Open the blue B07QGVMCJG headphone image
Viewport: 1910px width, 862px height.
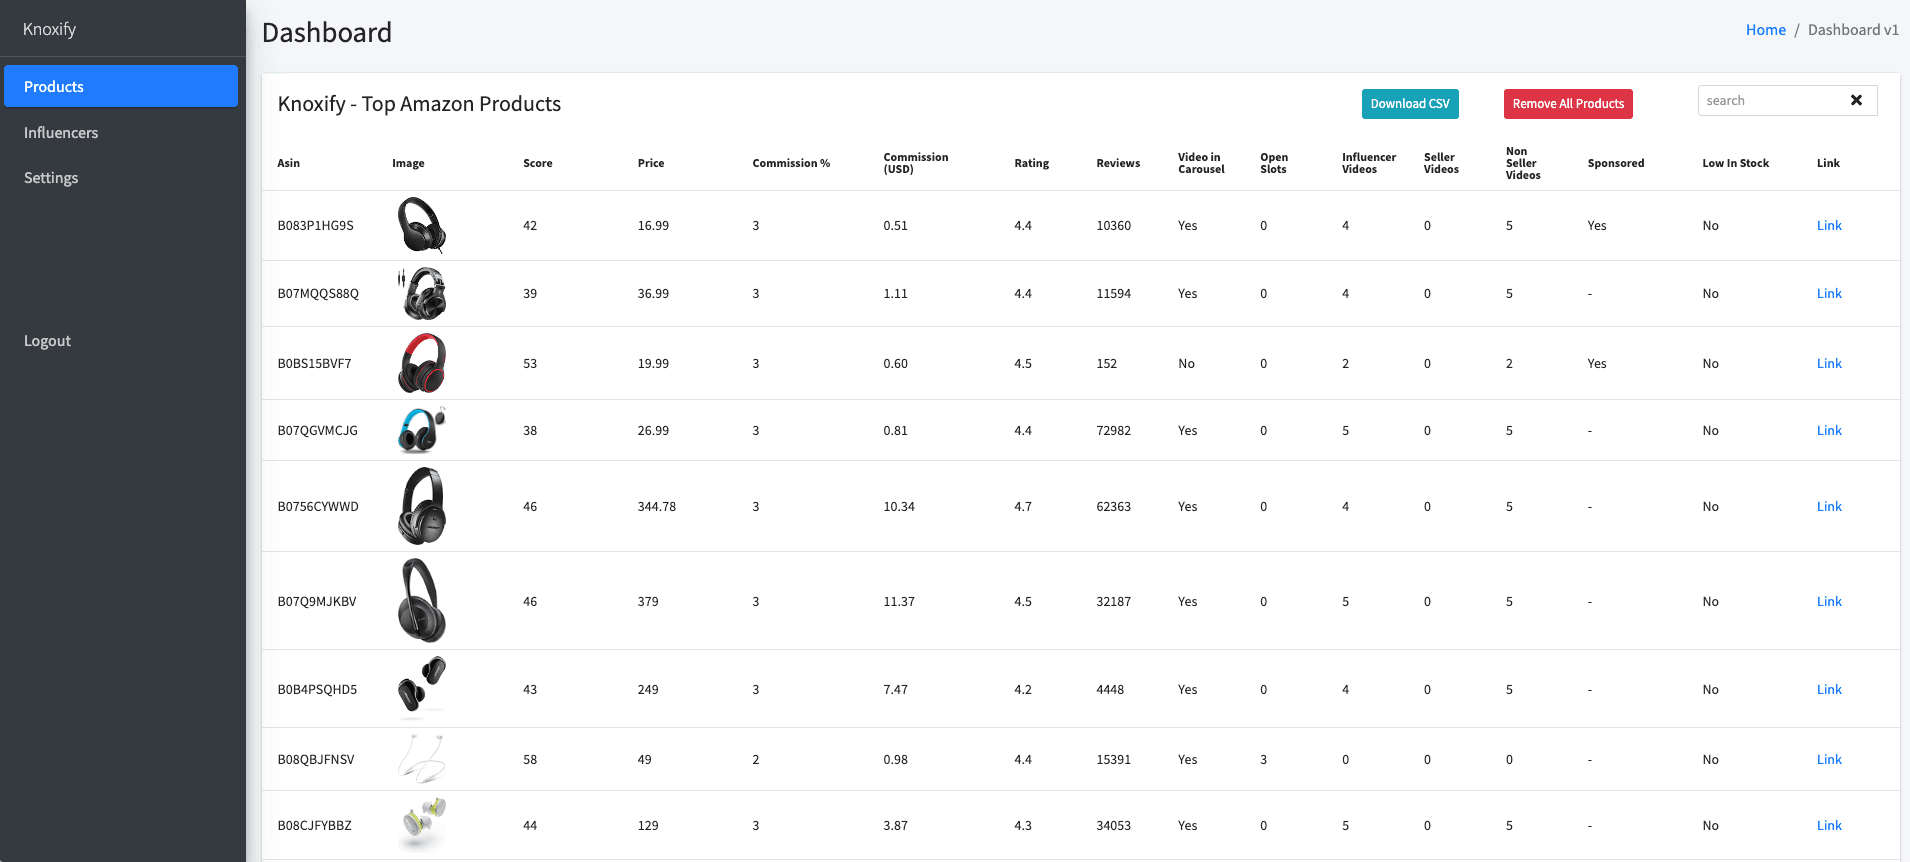pos(421,430)
